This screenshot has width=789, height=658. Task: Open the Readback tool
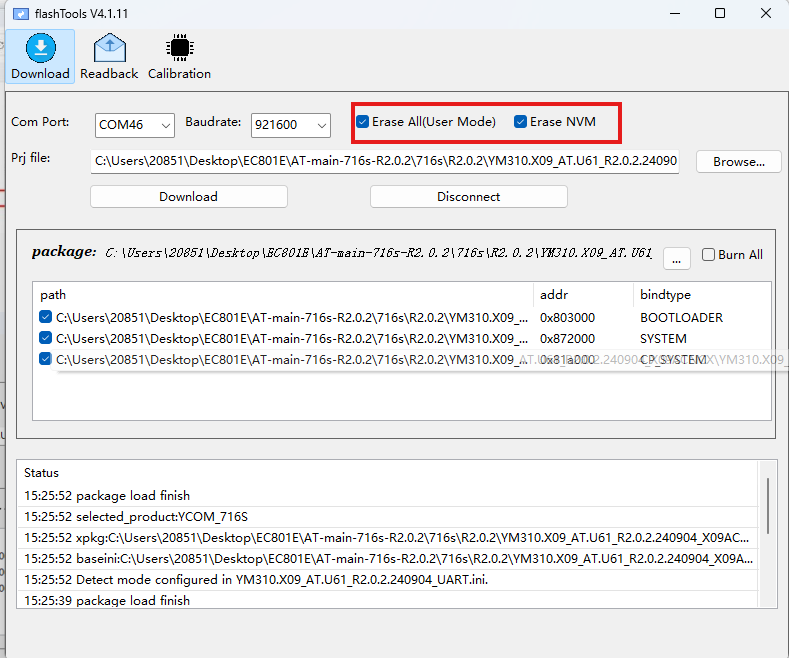pos(109,56)
